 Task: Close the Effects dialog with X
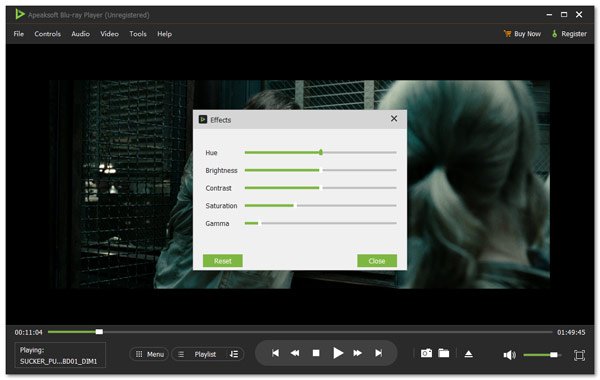pyautogui.click(x=394, y=119)
